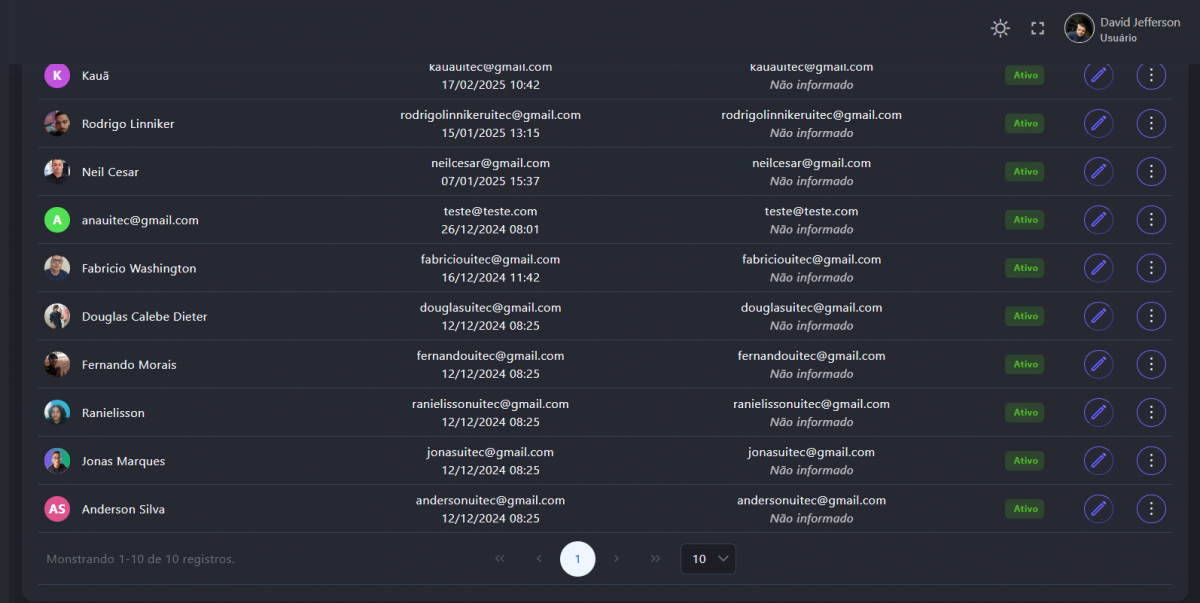This screenshot has height=603, width=1200.
Task: Open the three-dot menu for Ranielisson
Action: pyautogui.click(x=1151, y=412)
